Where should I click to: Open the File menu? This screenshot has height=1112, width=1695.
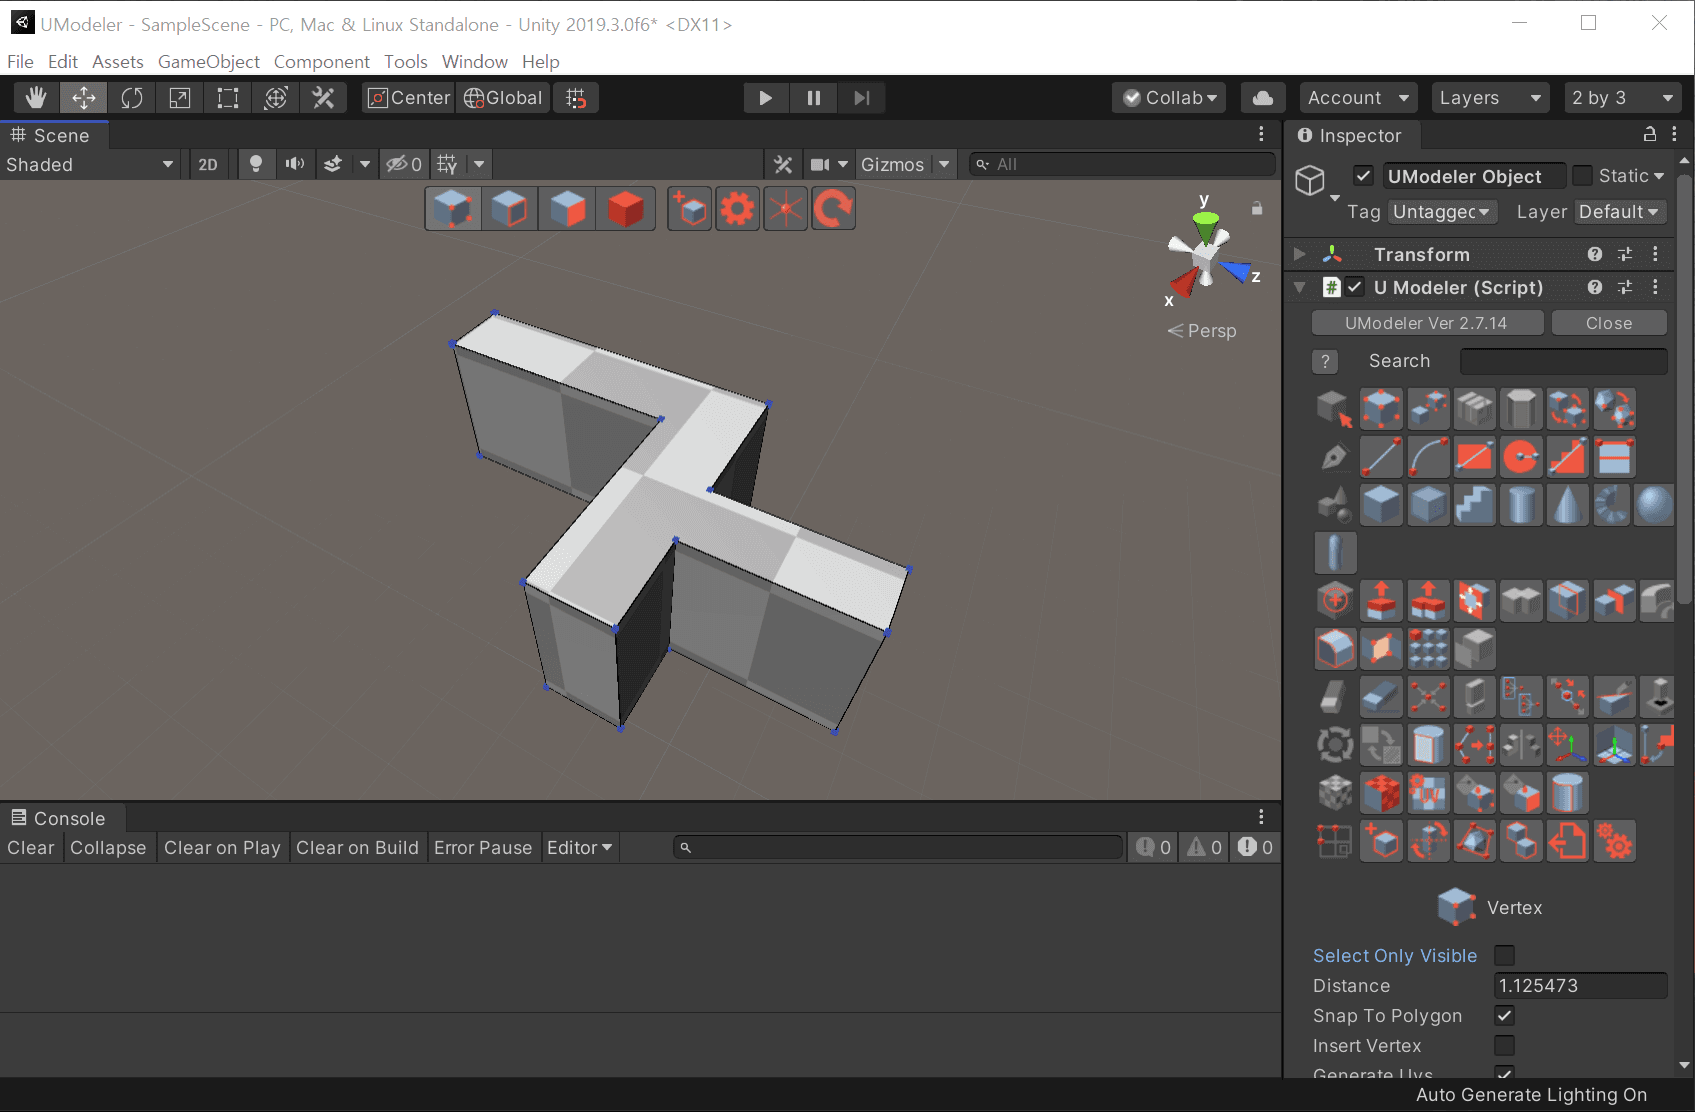click(x=20, y=61)
